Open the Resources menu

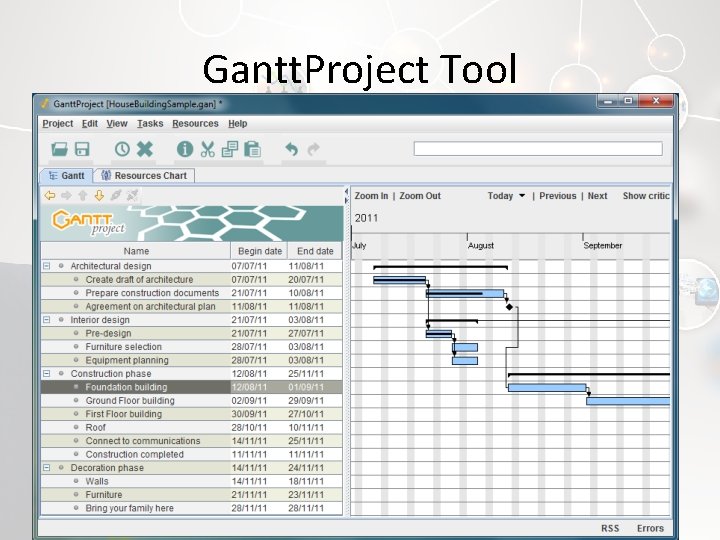(x=195, y=124)
